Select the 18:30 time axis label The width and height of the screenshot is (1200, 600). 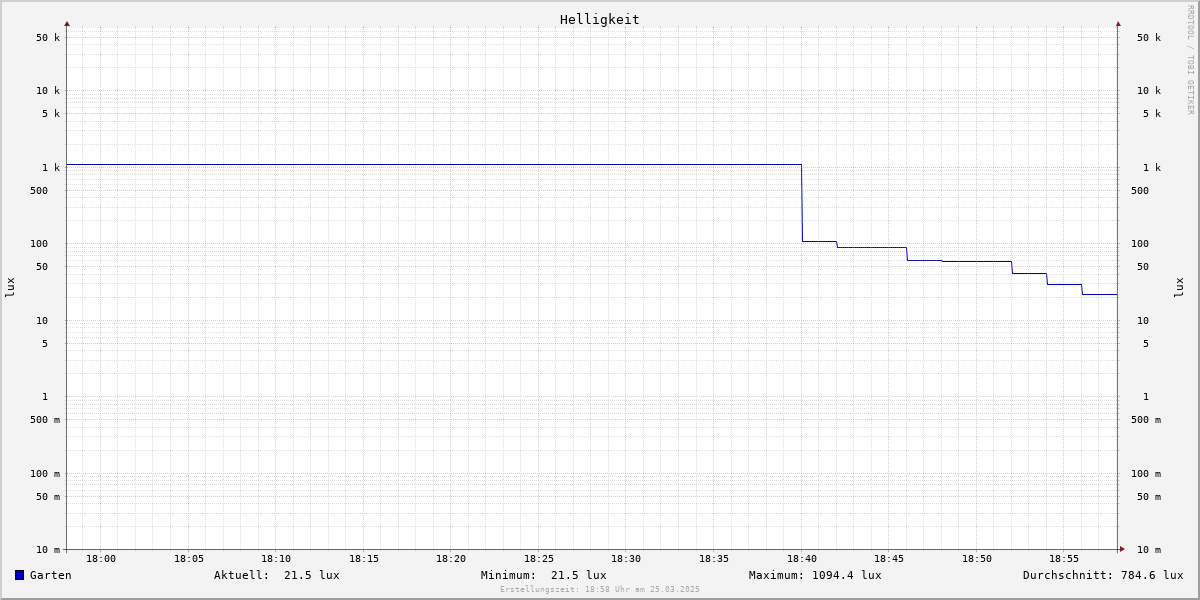626,559
